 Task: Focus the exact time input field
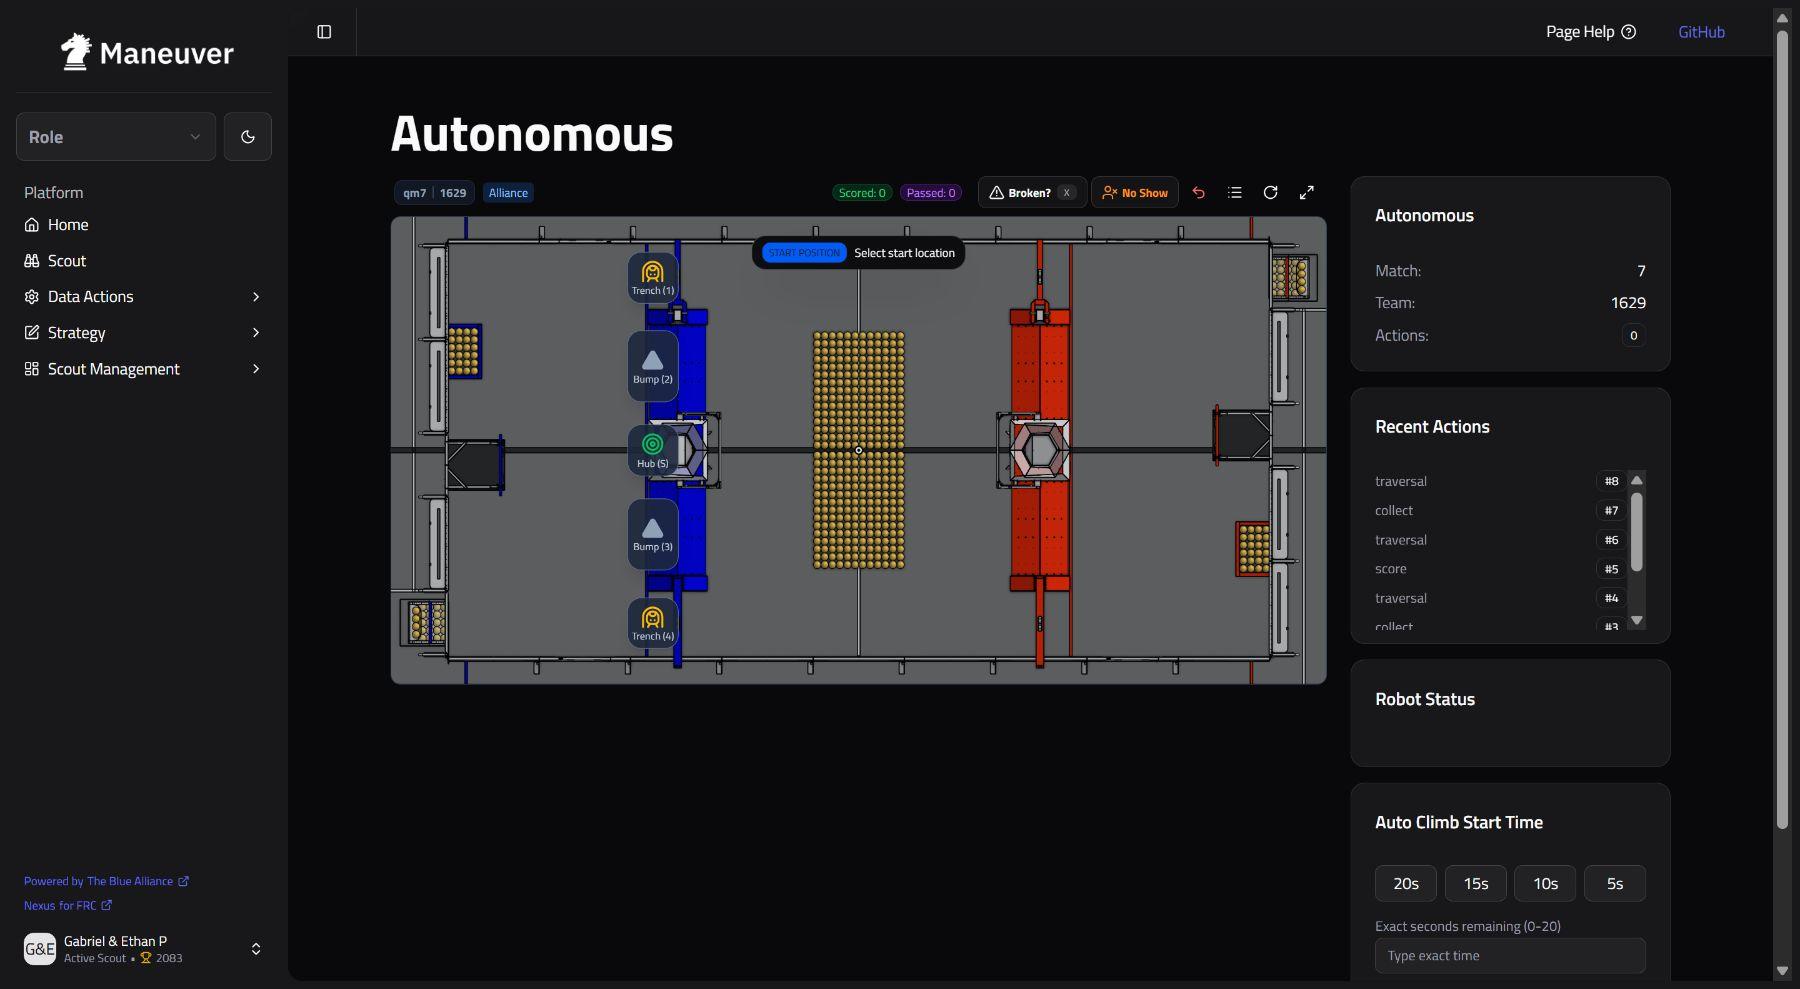1510,956
